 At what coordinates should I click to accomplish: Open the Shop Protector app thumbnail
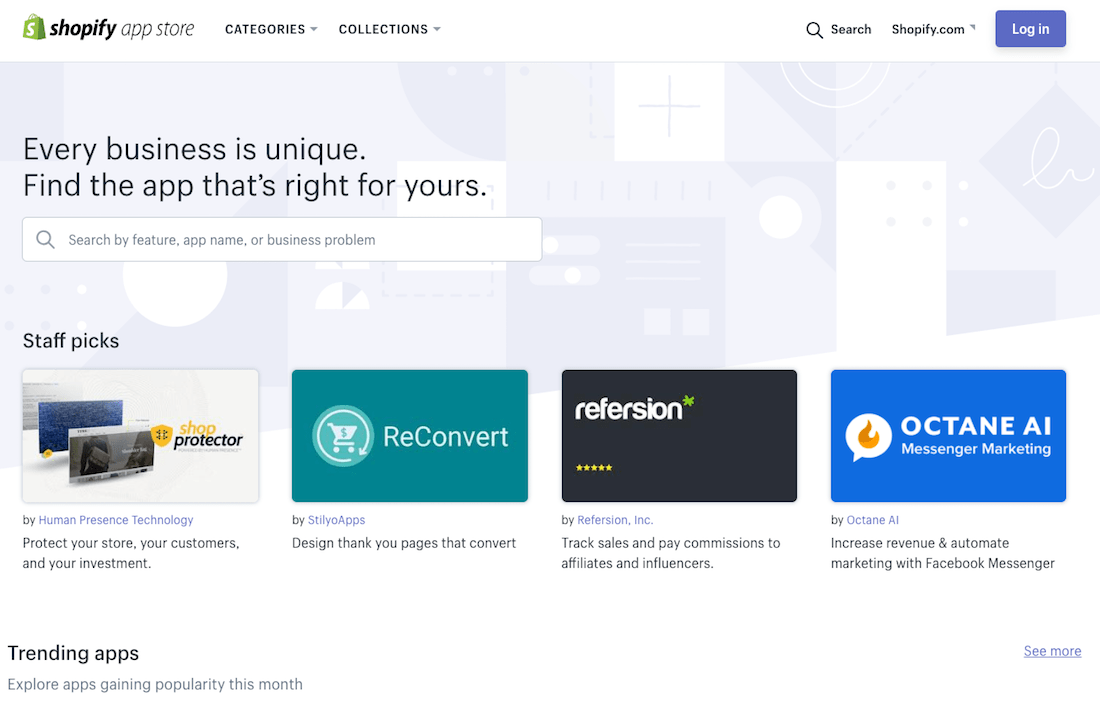[140, 435]
